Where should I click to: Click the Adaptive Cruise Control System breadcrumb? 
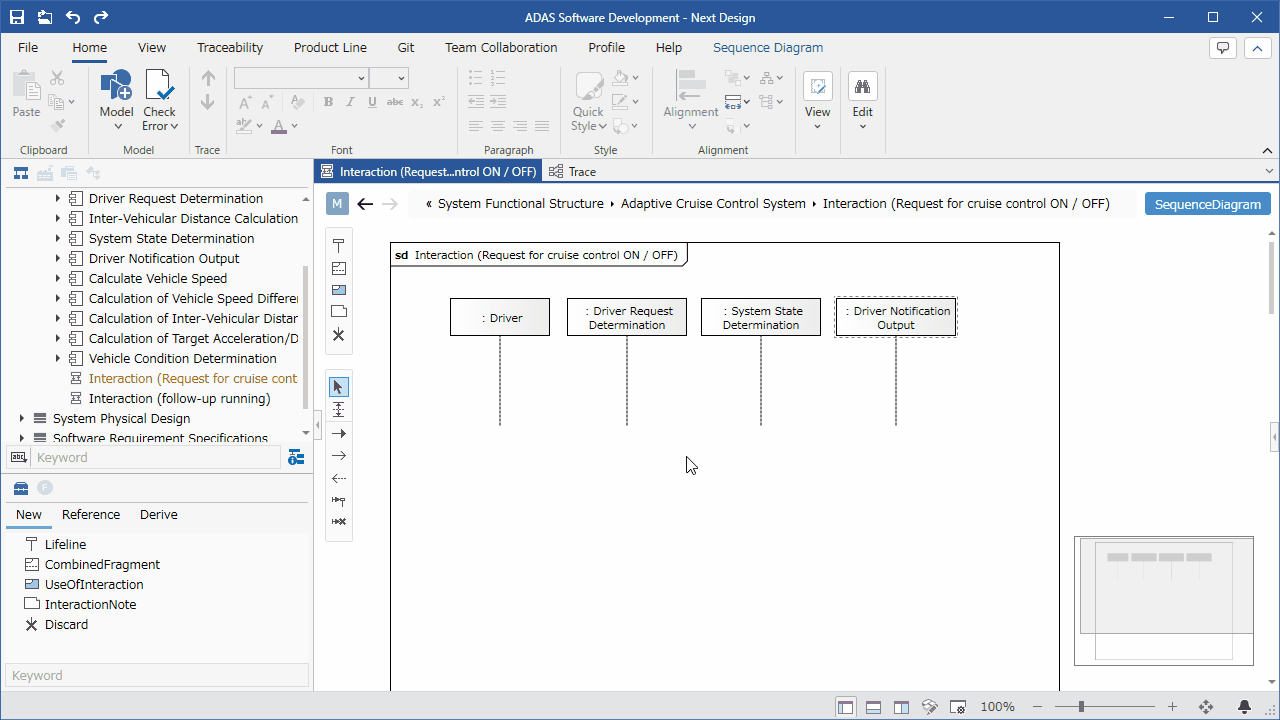click(x=713, y=204)
